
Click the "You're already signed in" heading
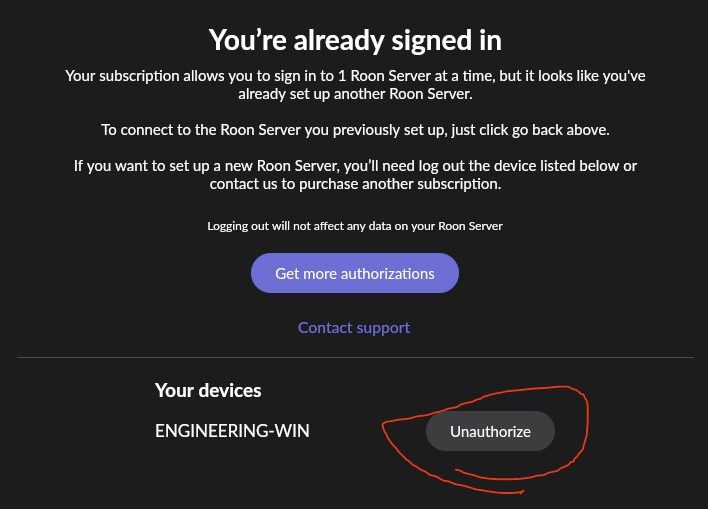[355, 40]
